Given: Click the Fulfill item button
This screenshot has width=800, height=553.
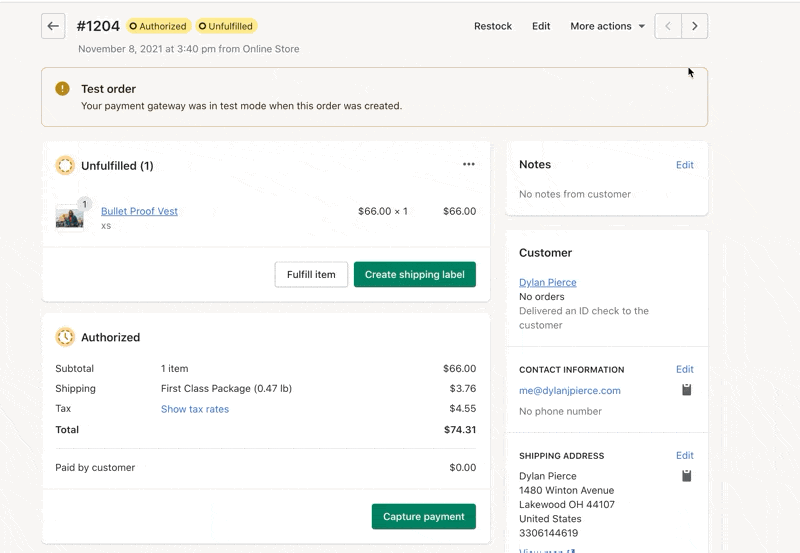Looking at the screenshot, I should [311, 274].
